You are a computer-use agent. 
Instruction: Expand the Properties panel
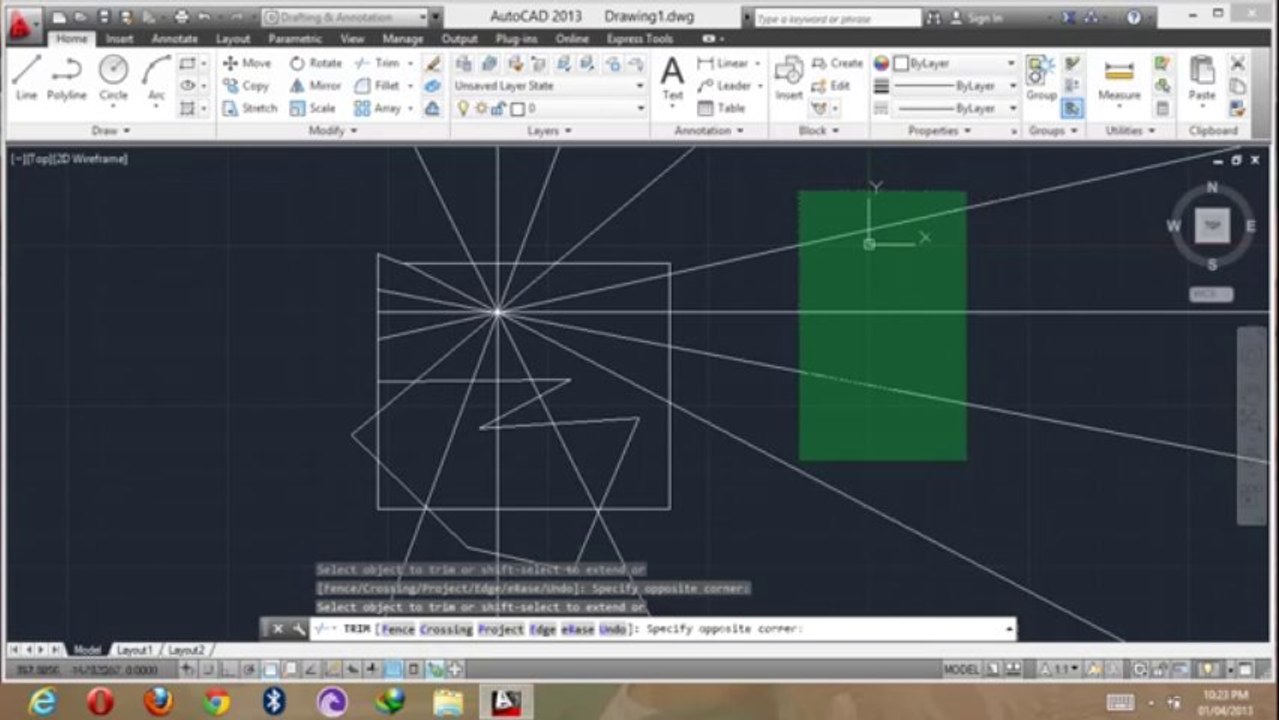(x=939, y=131)
